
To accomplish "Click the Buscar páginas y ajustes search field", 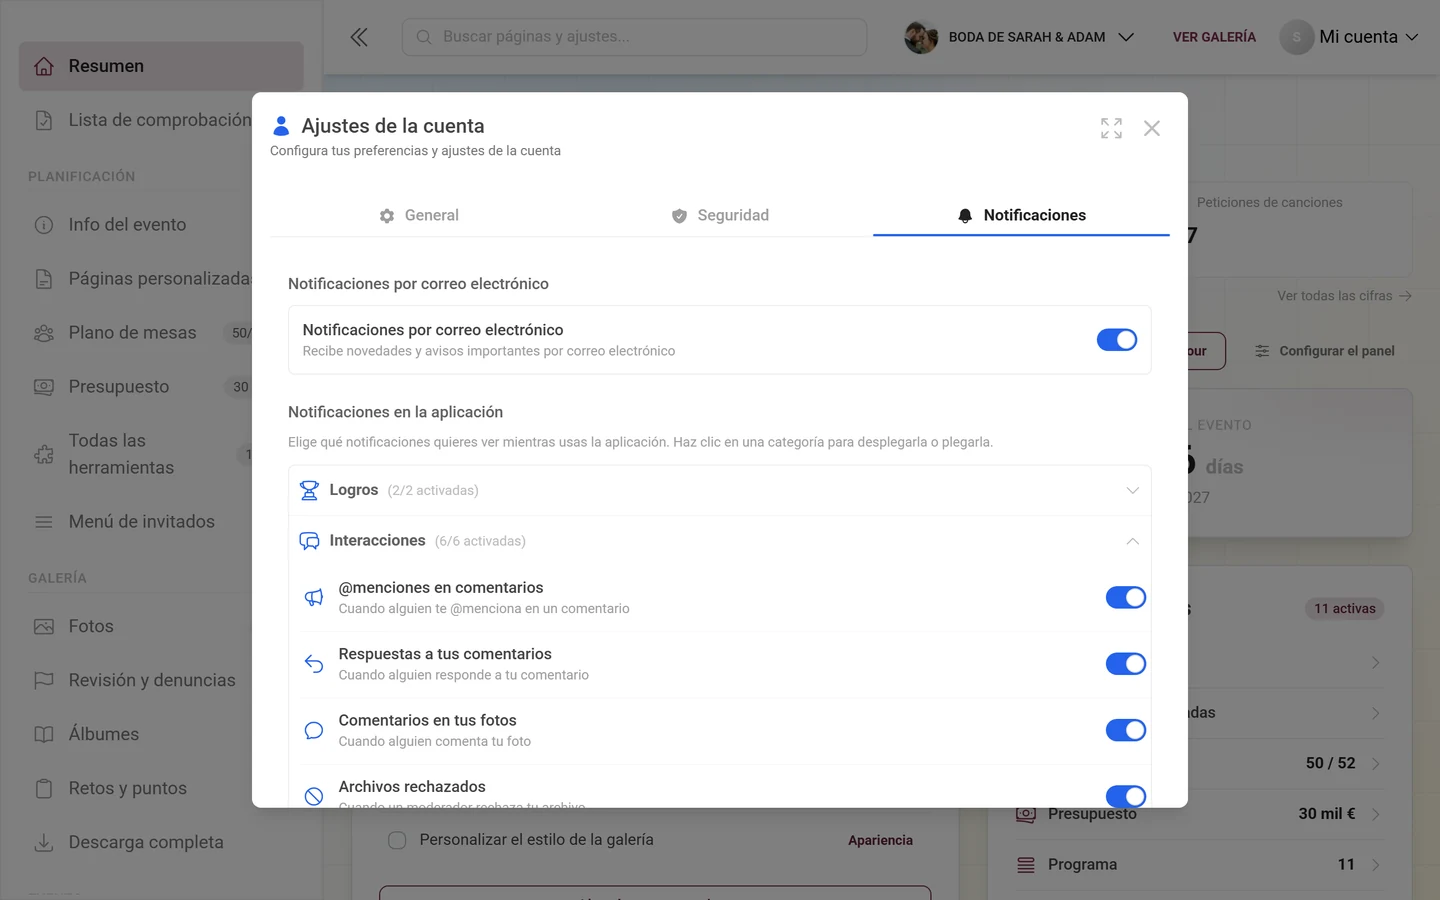I will click(x=634, y=37).
